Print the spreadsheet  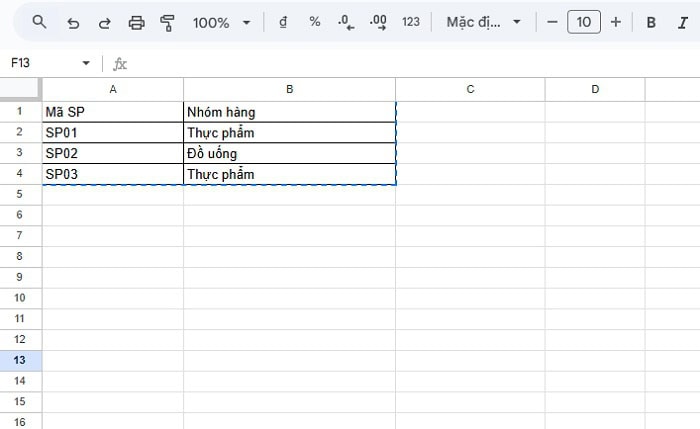click(137, 22)
